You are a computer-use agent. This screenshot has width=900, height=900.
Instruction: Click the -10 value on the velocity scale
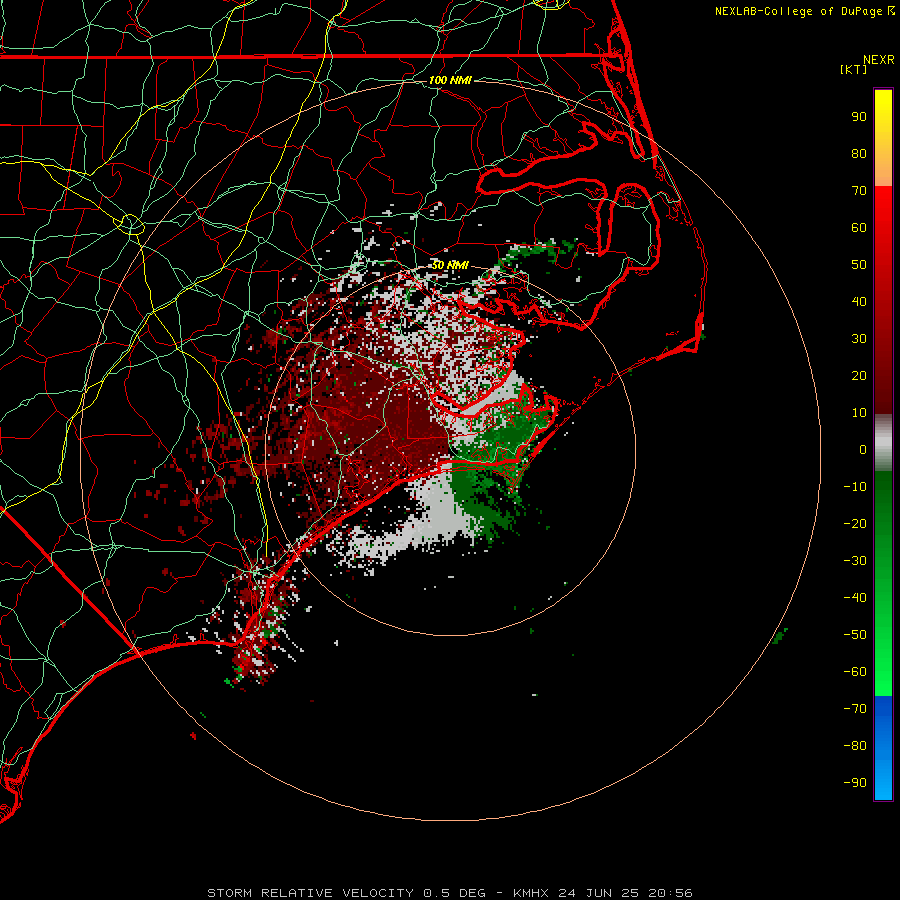click(x=855, y=487)
